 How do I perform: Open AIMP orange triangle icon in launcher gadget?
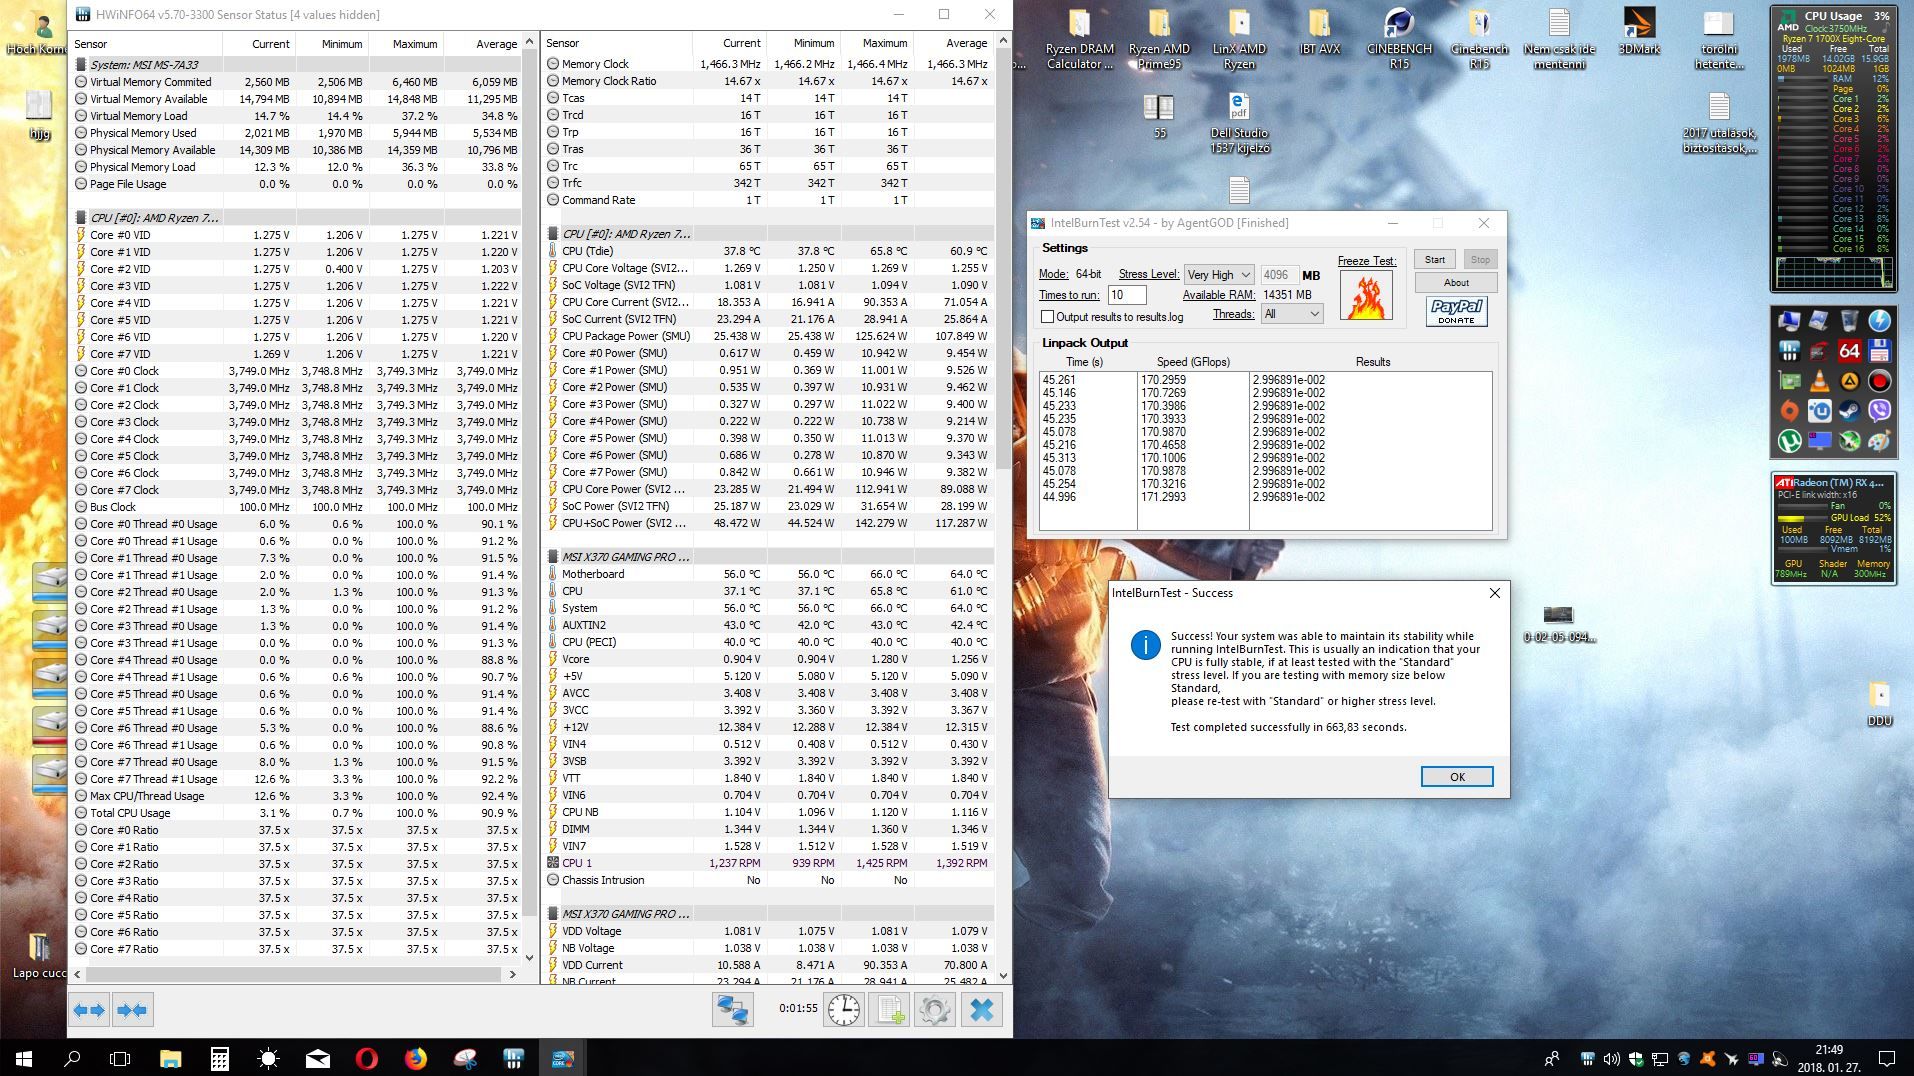pos(1850,381)
